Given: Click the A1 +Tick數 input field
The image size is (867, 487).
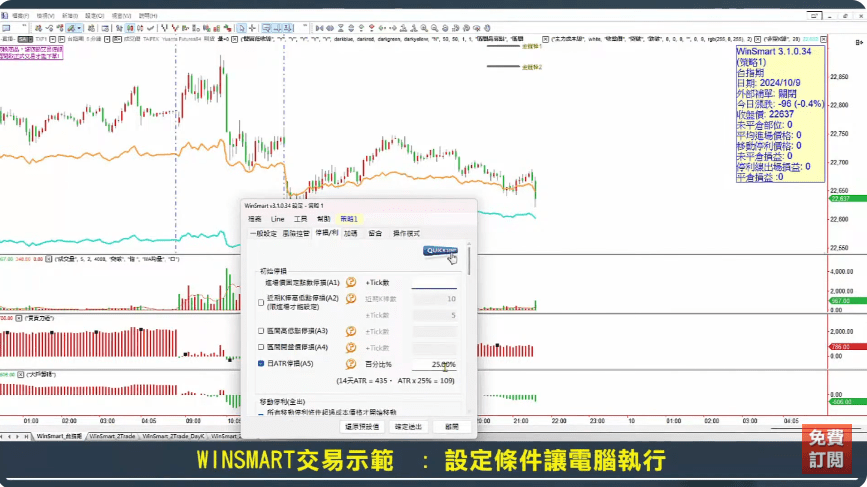Looking at the screenshot, I should click(x=434, y=282).
